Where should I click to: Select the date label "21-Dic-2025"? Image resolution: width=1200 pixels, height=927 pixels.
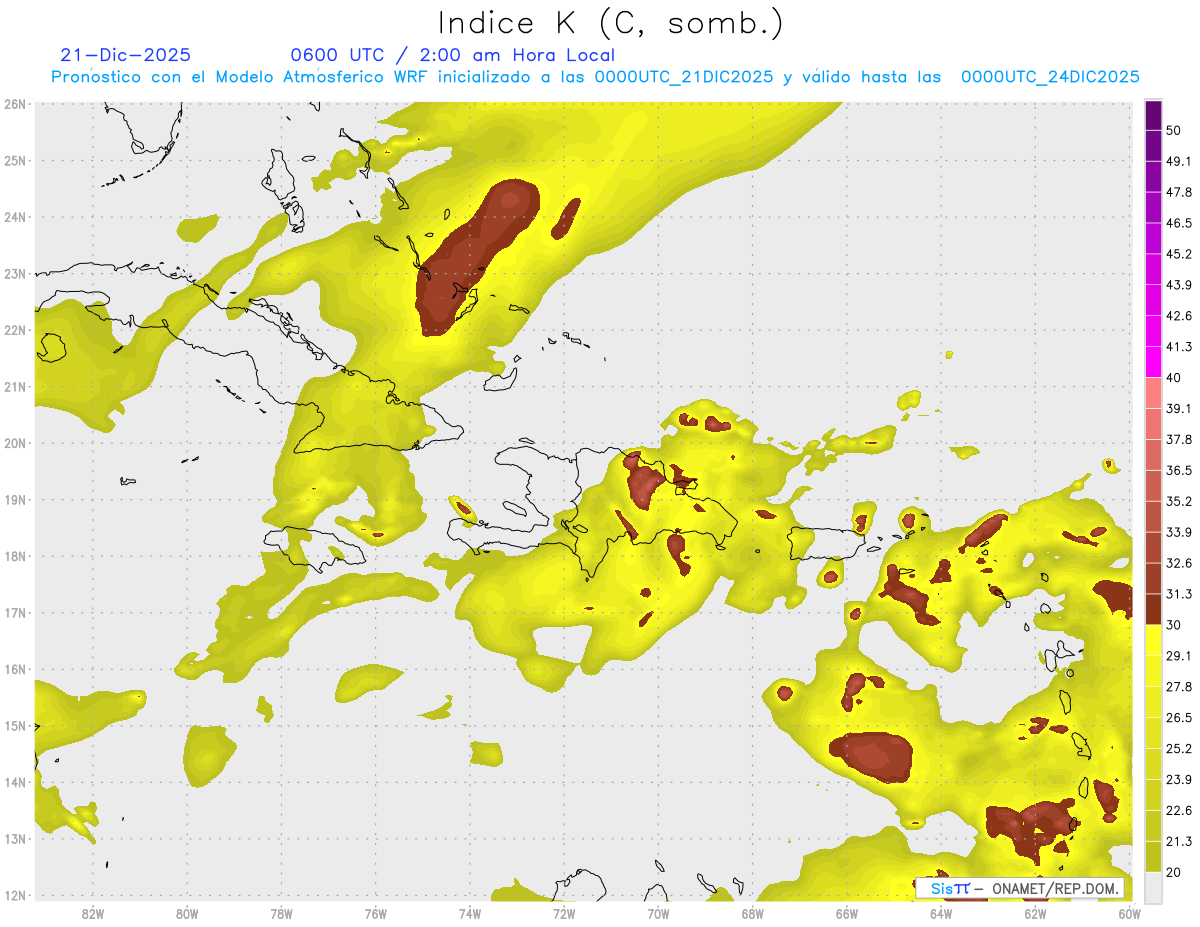coord(125,55)
